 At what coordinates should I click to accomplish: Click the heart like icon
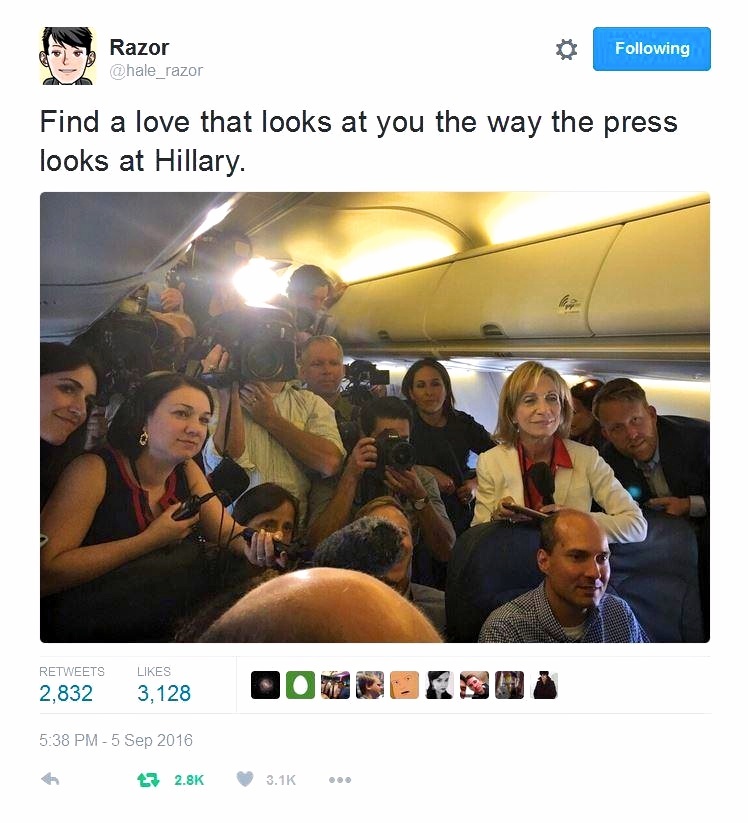245,779
